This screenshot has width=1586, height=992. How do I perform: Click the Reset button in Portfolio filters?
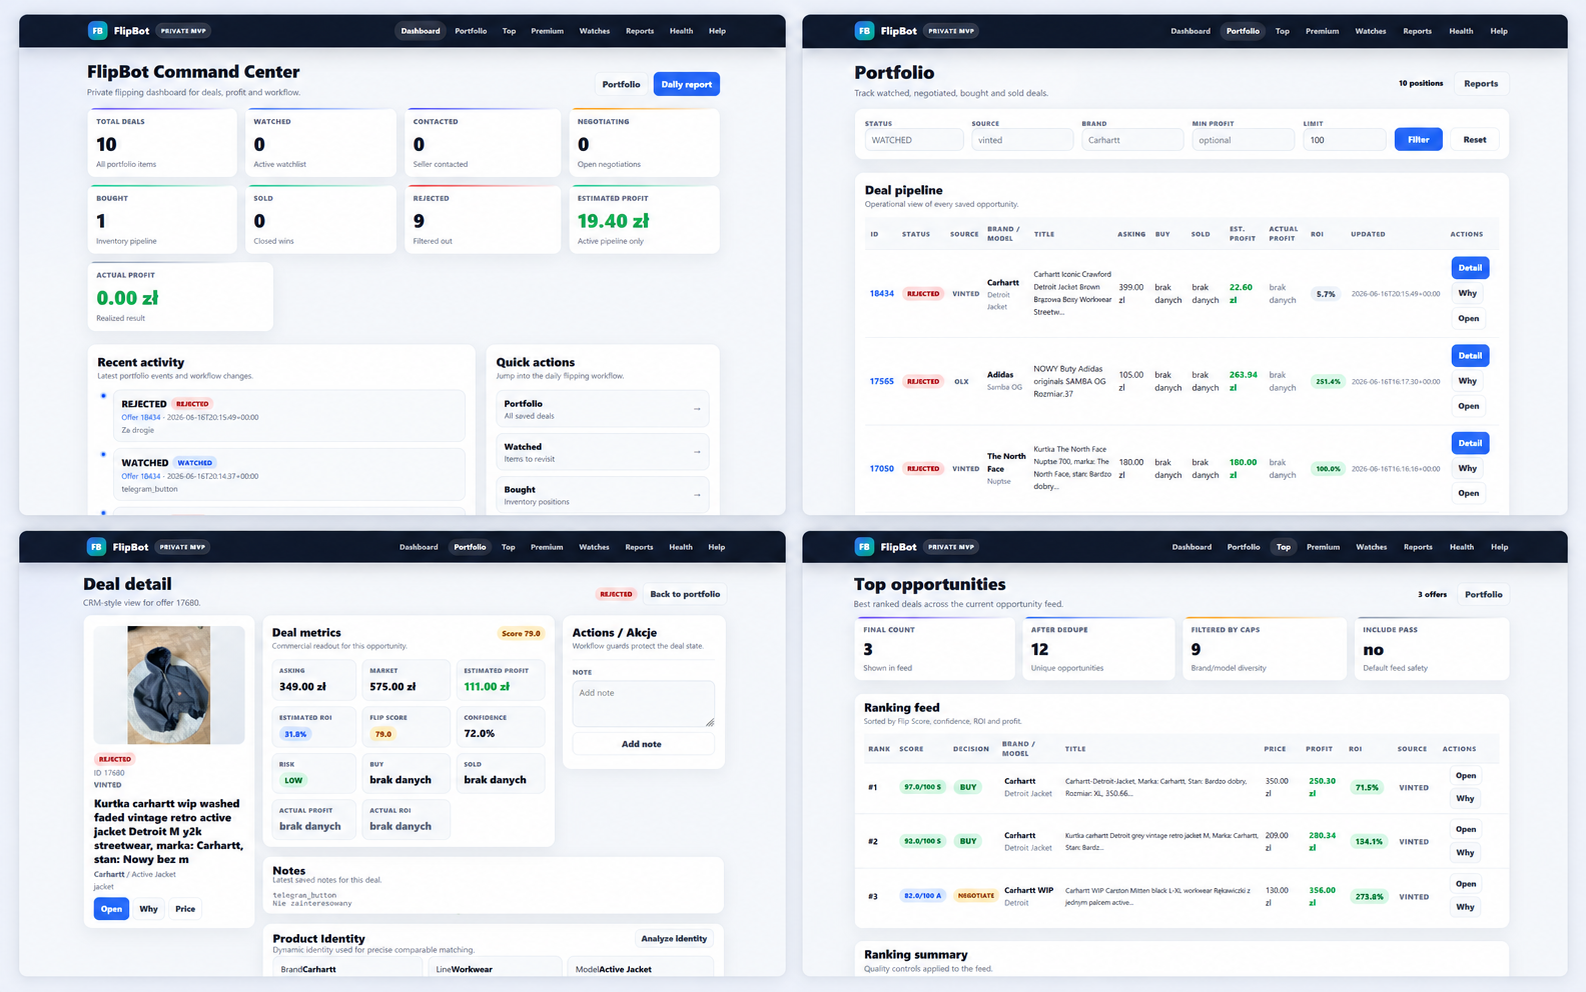1475,140
